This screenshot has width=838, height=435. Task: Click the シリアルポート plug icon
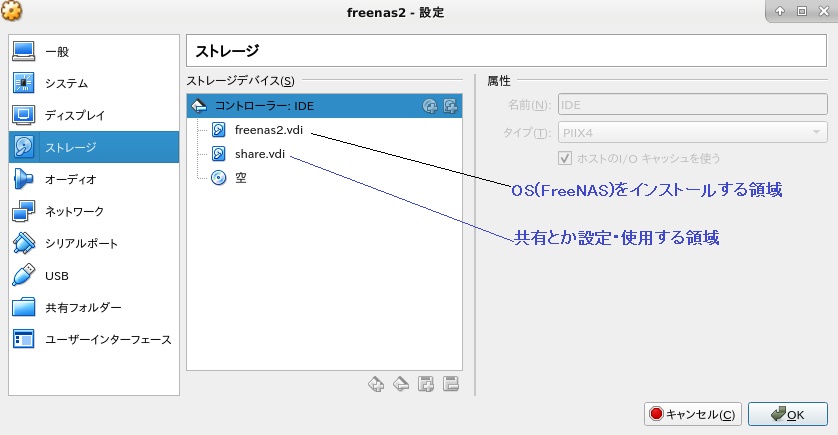pyautogui.click(x=24, y=243)
